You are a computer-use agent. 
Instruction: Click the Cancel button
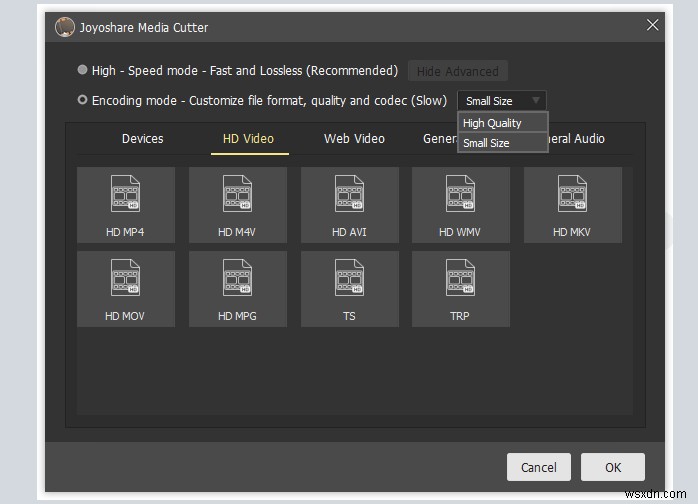pos(539,467)
